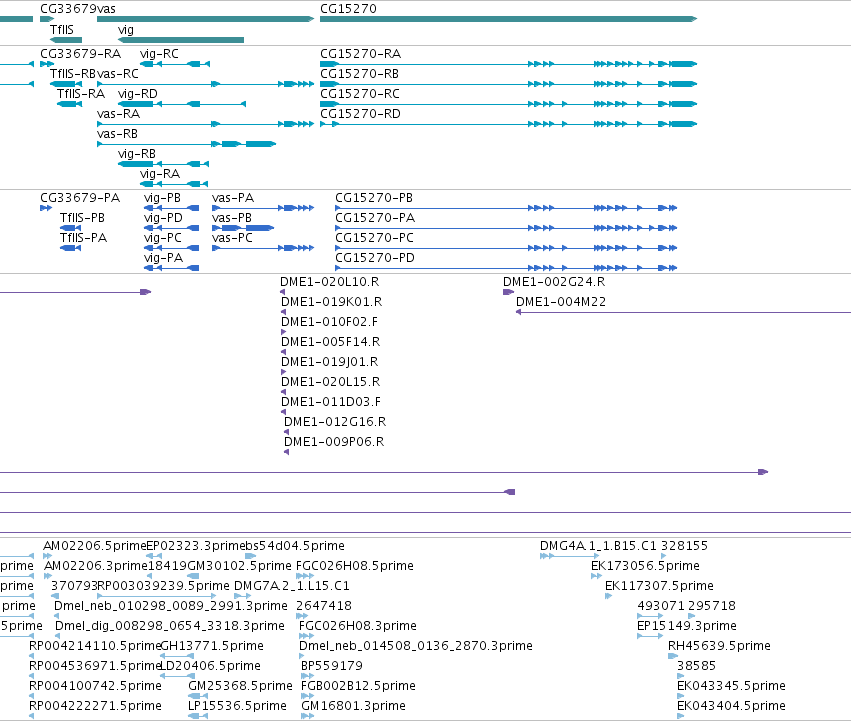
Task: Click clone end DME1-010F02.F
Action: click(x=329, y=322)
